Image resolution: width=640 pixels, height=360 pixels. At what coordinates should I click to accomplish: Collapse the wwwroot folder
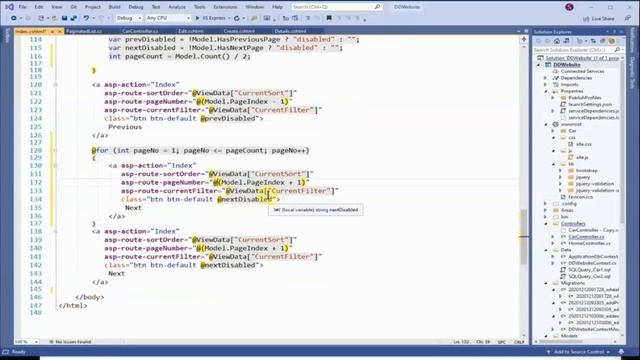click(545, 124)
